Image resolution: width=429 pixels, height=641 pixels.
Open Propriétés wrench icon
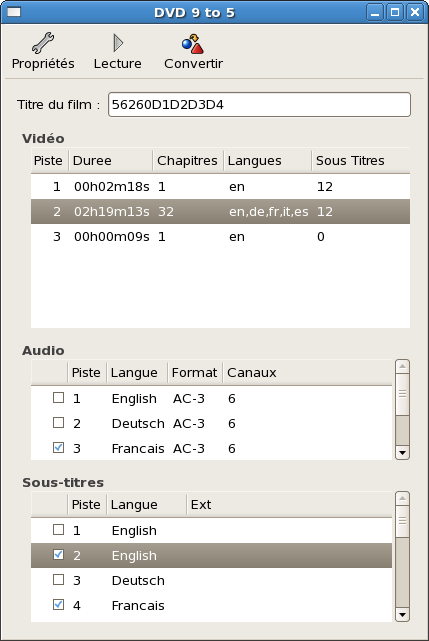[x=43, y=43]
